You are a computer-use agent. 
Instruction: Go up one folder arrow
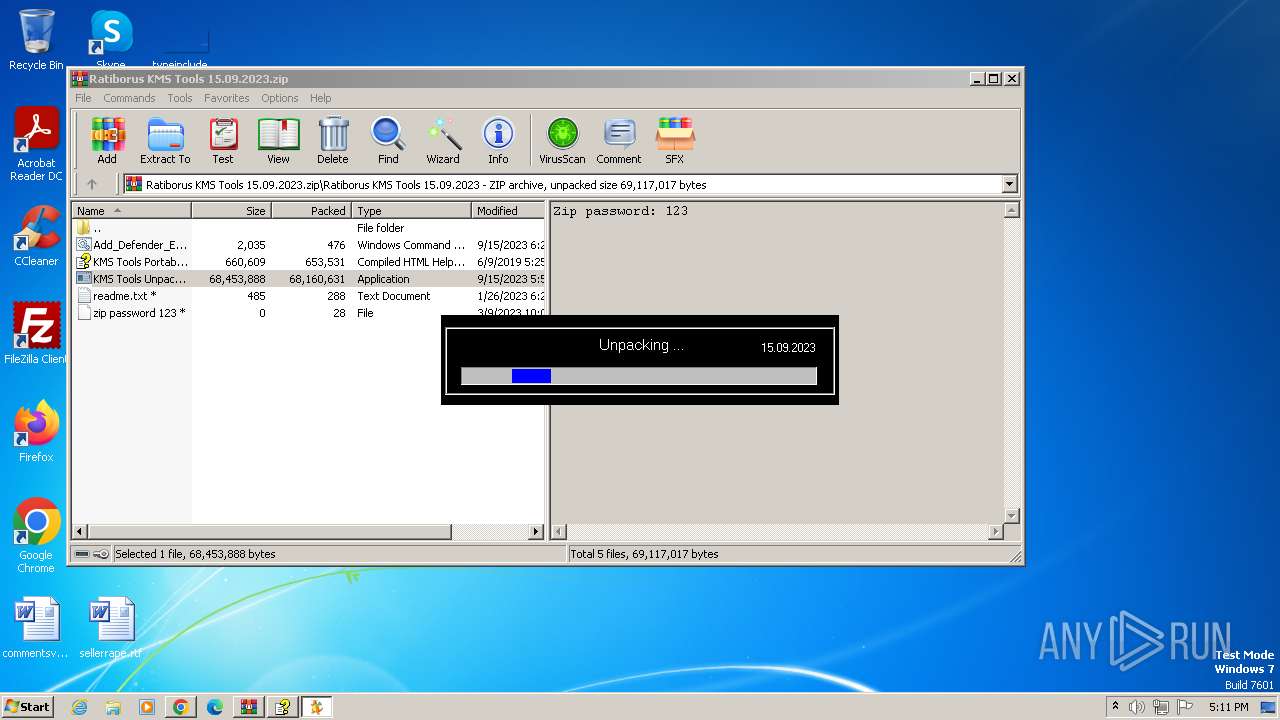[x=92, y=184]
